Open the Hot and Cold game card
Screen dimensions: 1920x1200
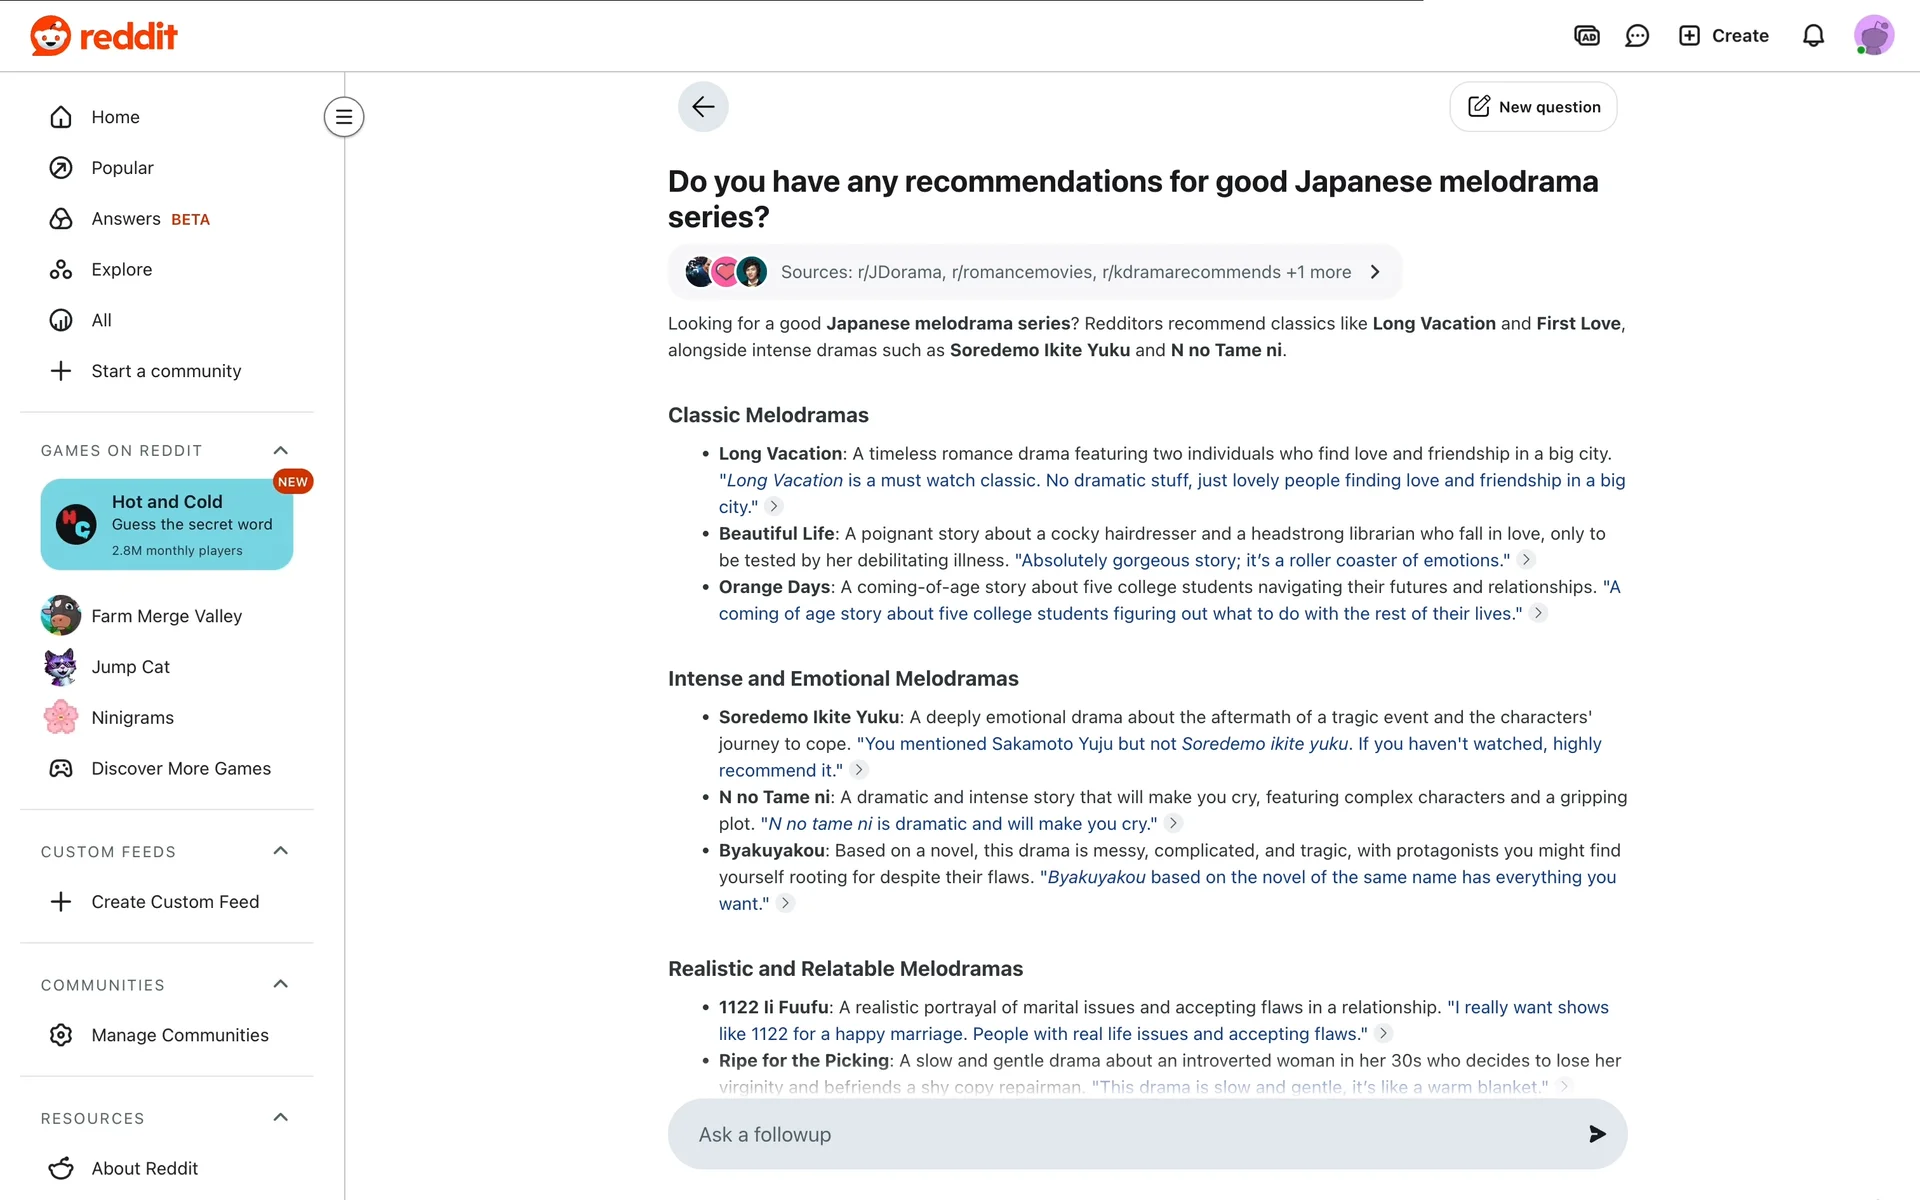[167, 524]
